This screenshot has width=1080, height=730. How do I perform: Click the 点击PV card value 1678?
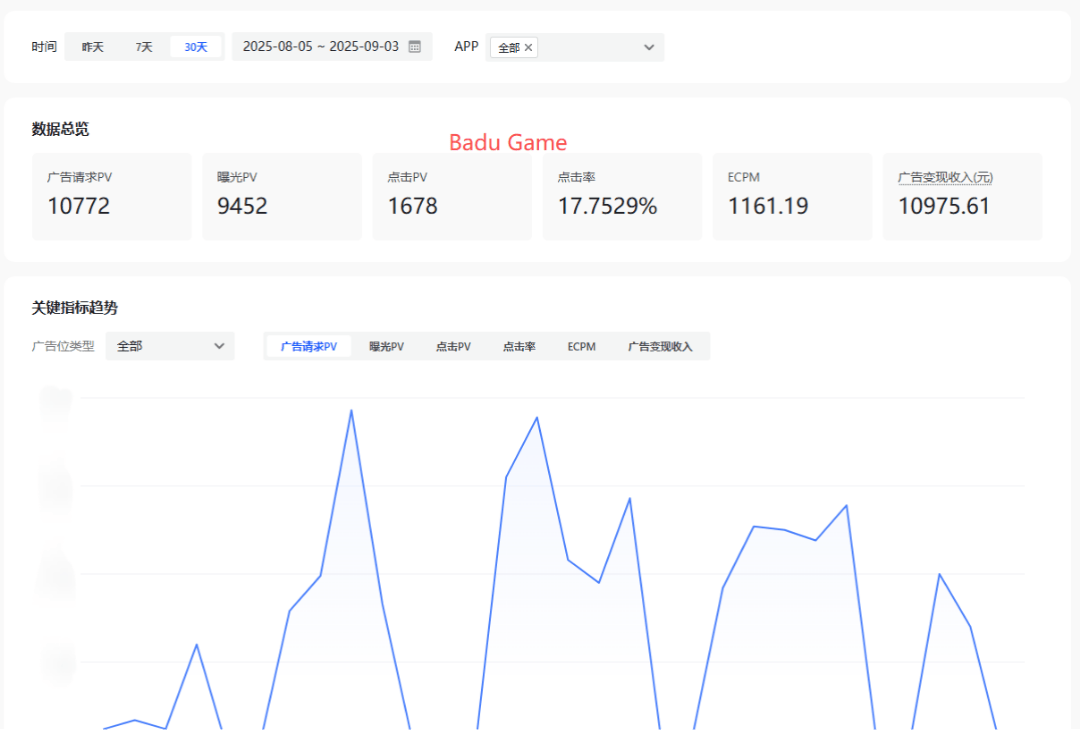click(413, 206)
